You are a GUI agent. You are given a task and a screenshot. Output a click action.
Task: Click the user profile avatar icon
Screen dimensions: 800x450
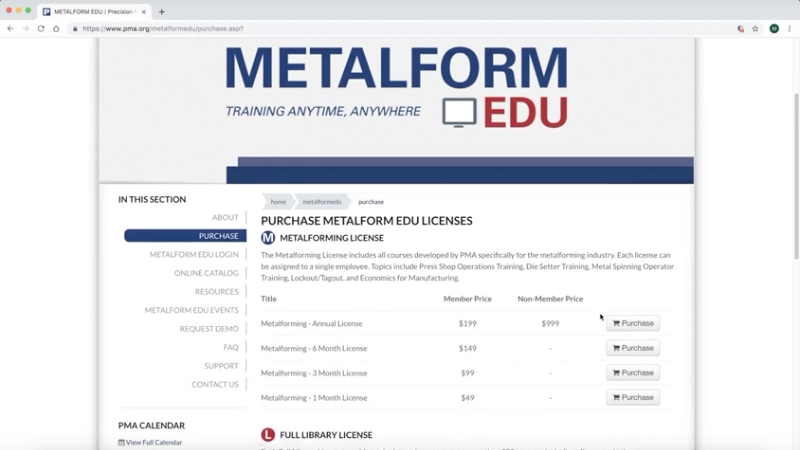click(x=774, y=28)
